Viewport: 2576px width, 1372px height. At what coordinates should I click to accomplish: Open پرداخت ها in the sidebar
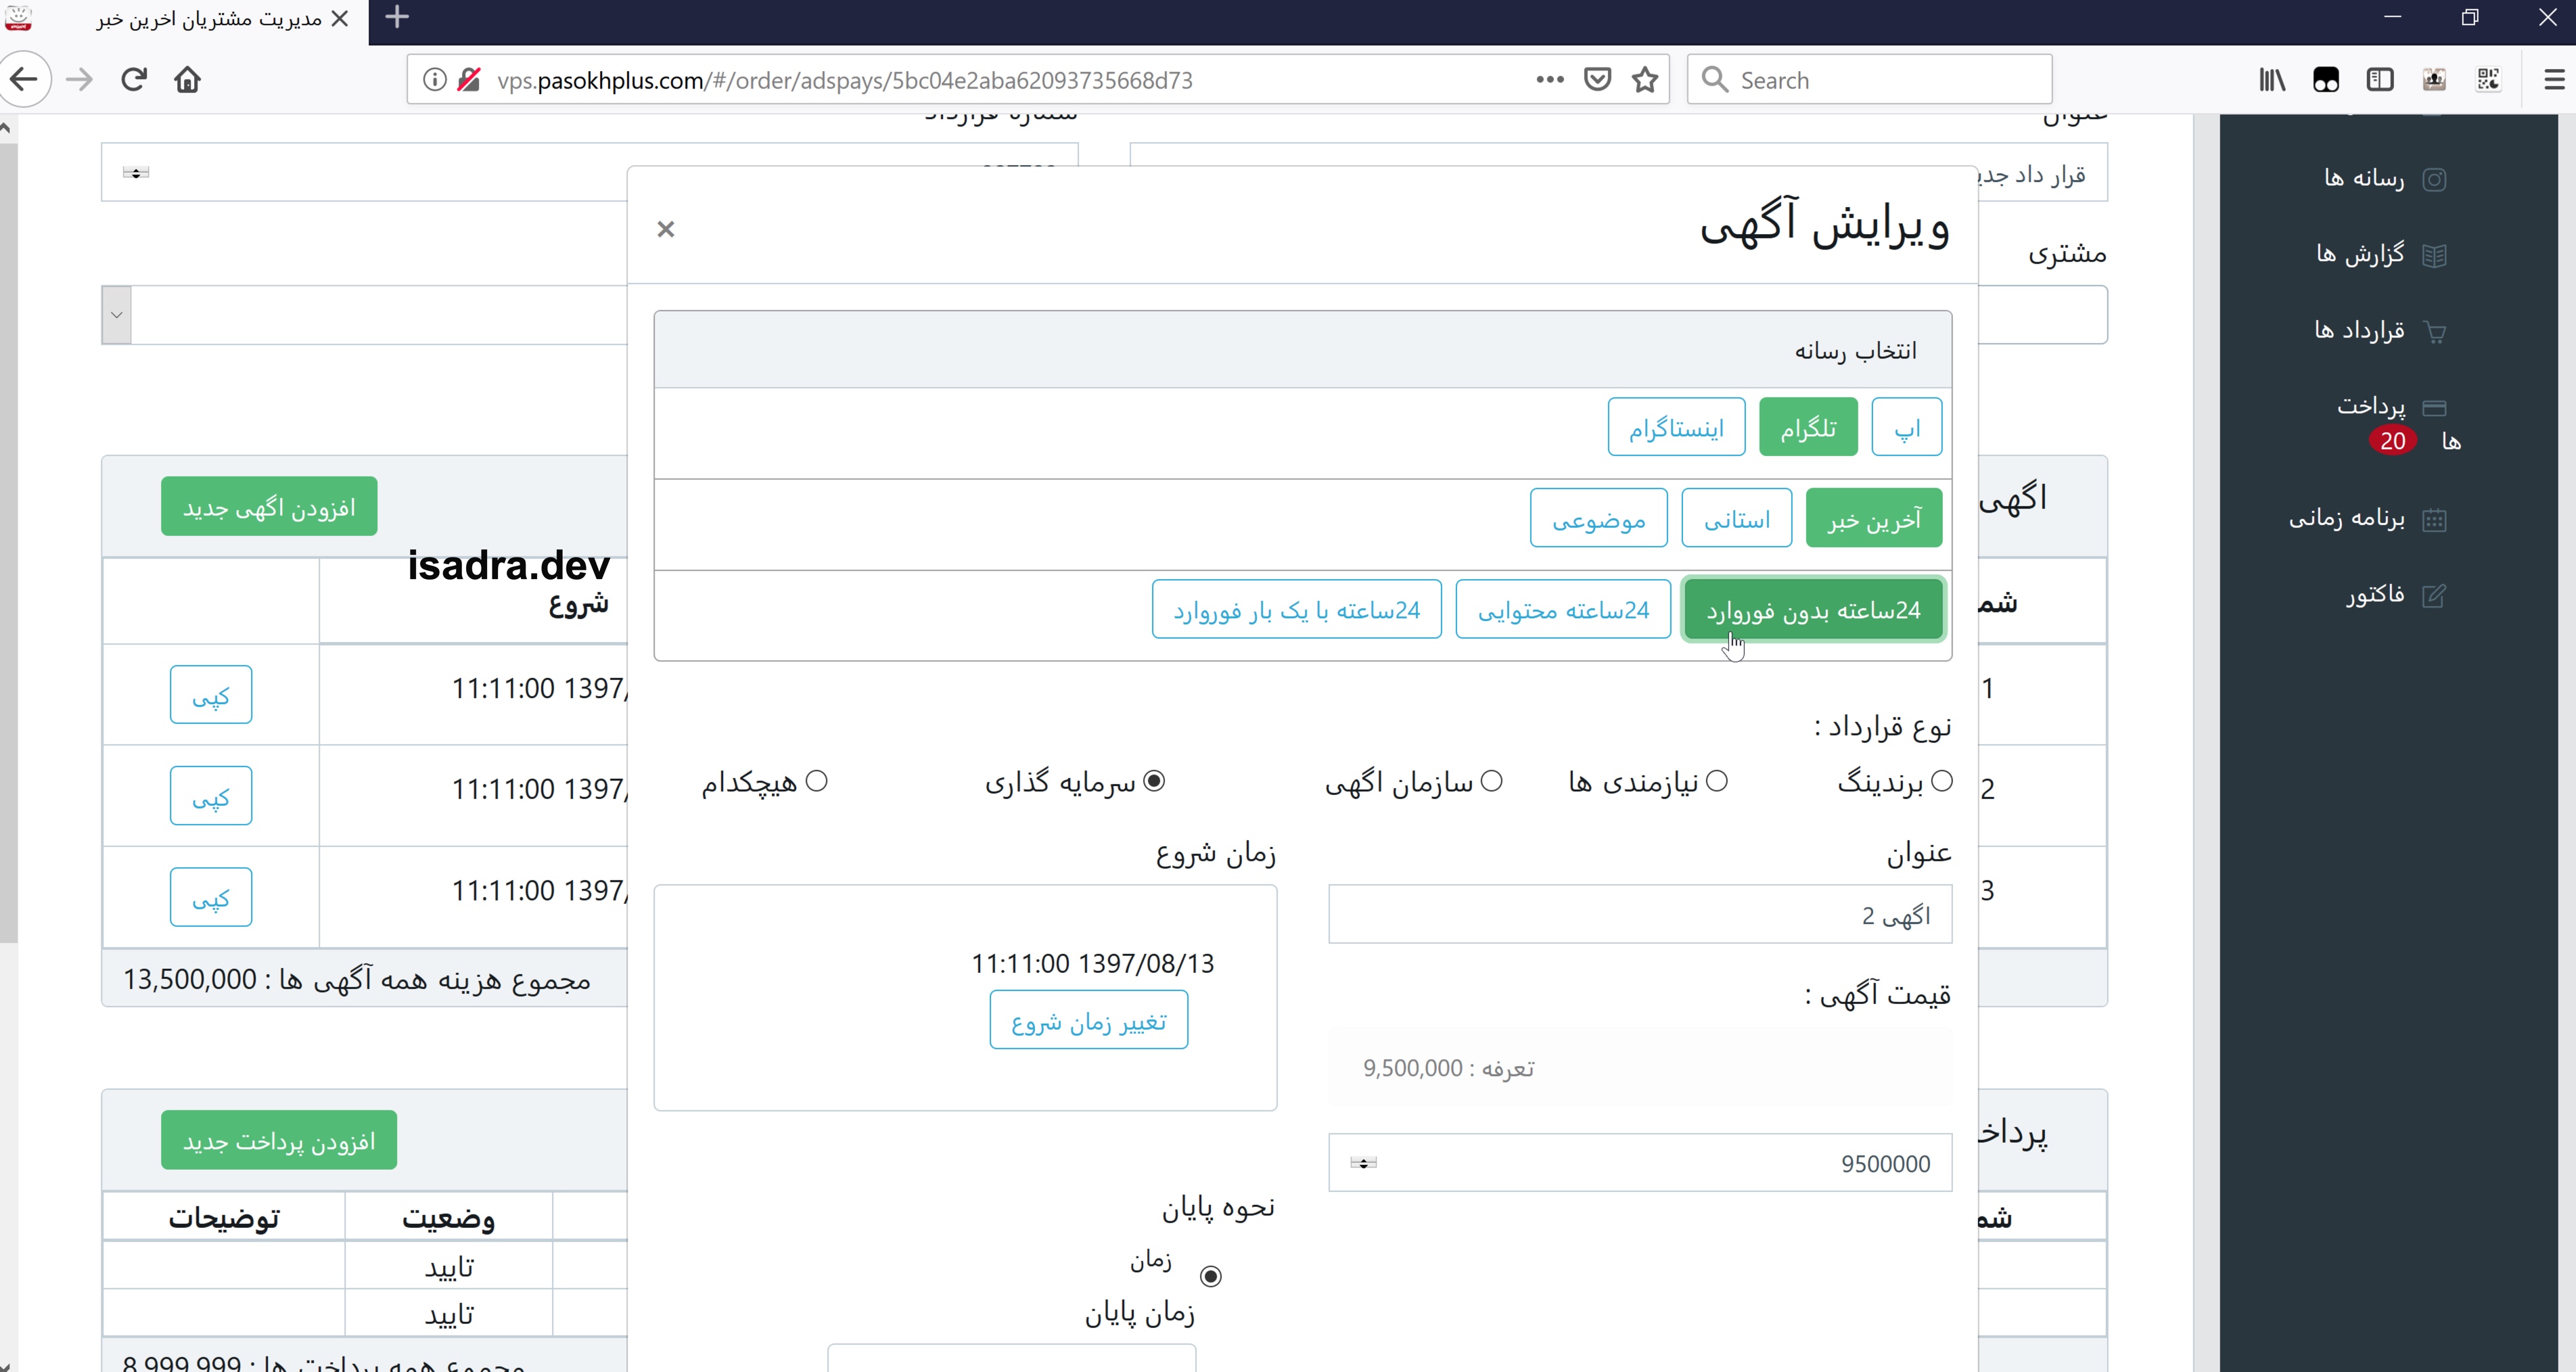tap(2399, 422)
